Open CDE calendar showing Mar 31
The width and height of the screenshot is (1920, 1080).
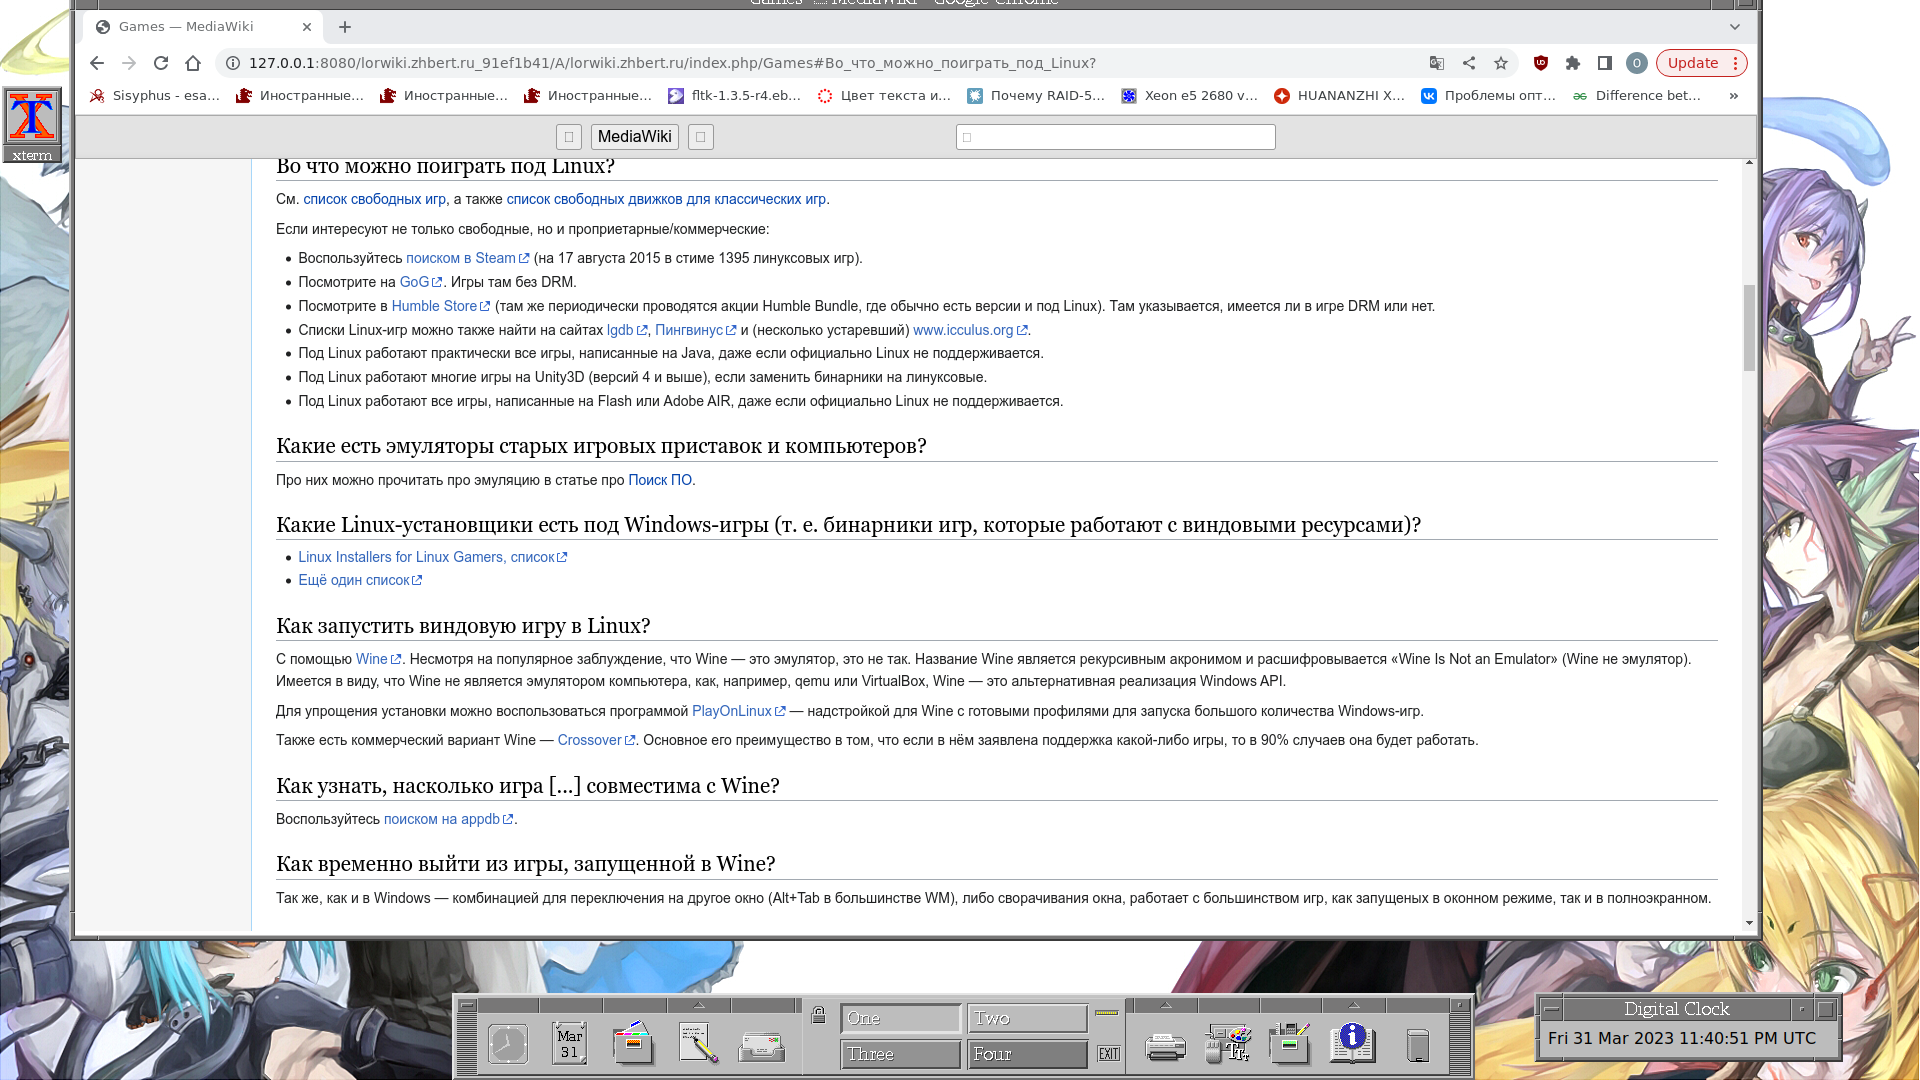click(570, 1044)
